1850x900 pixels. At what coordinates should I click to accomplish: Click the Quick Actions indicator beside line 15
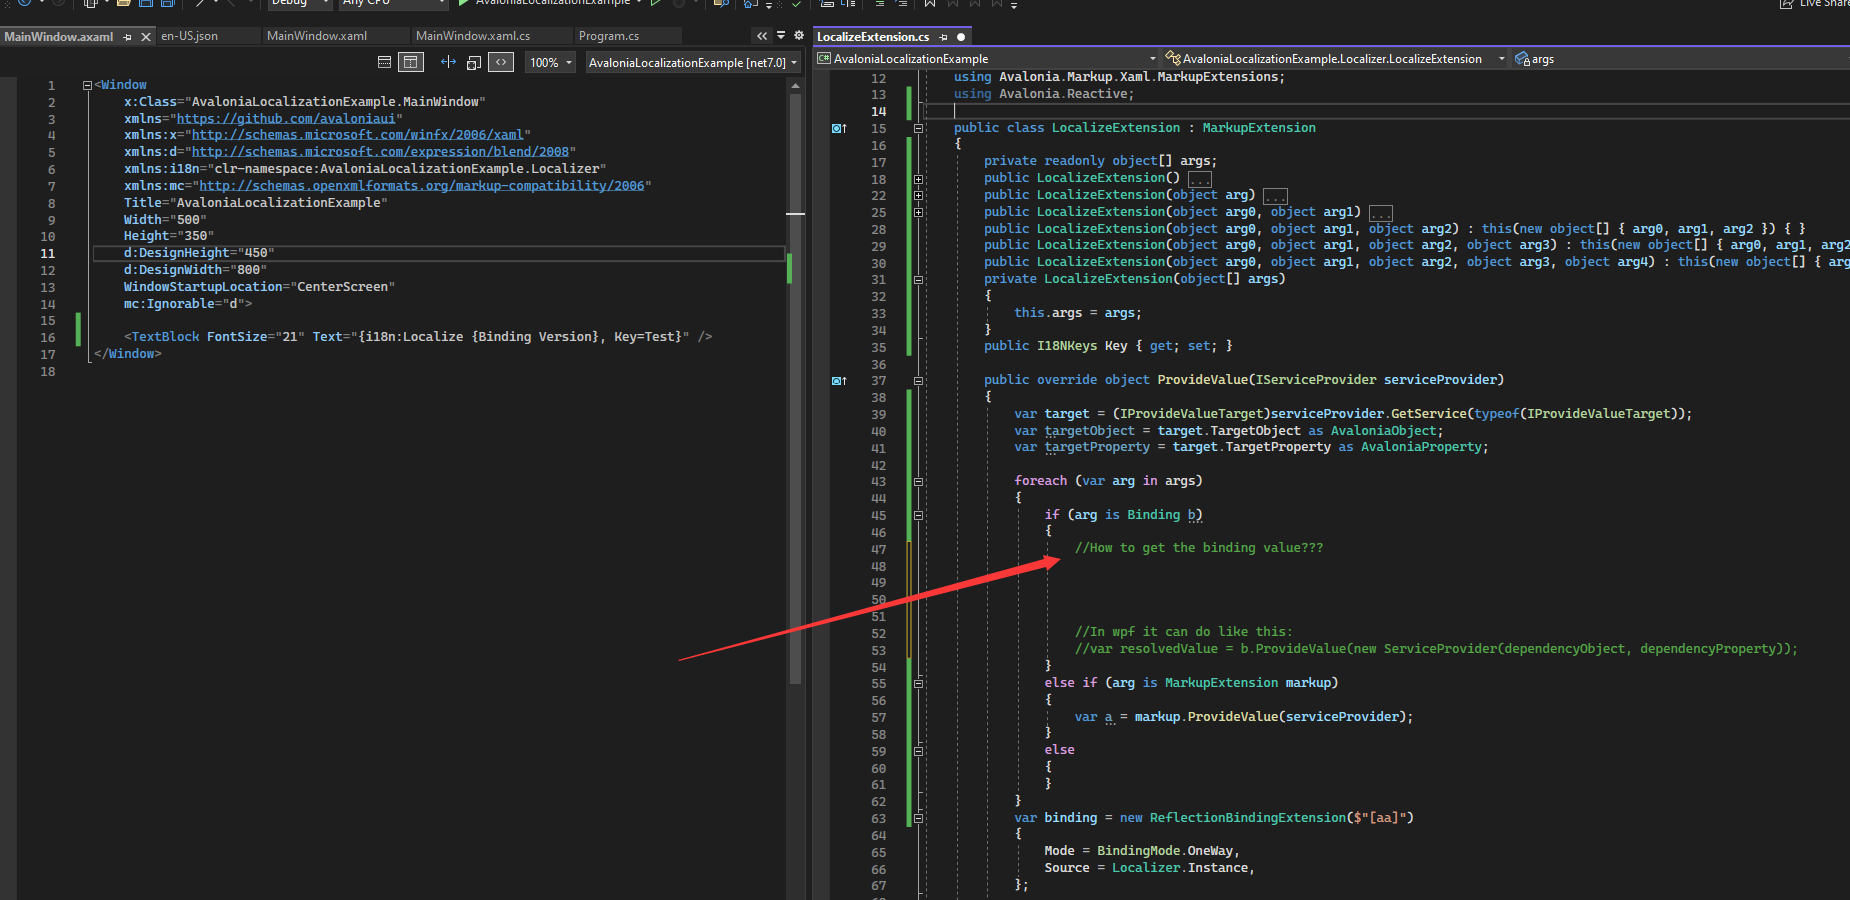pyautogui.click(x=837, y=128)
